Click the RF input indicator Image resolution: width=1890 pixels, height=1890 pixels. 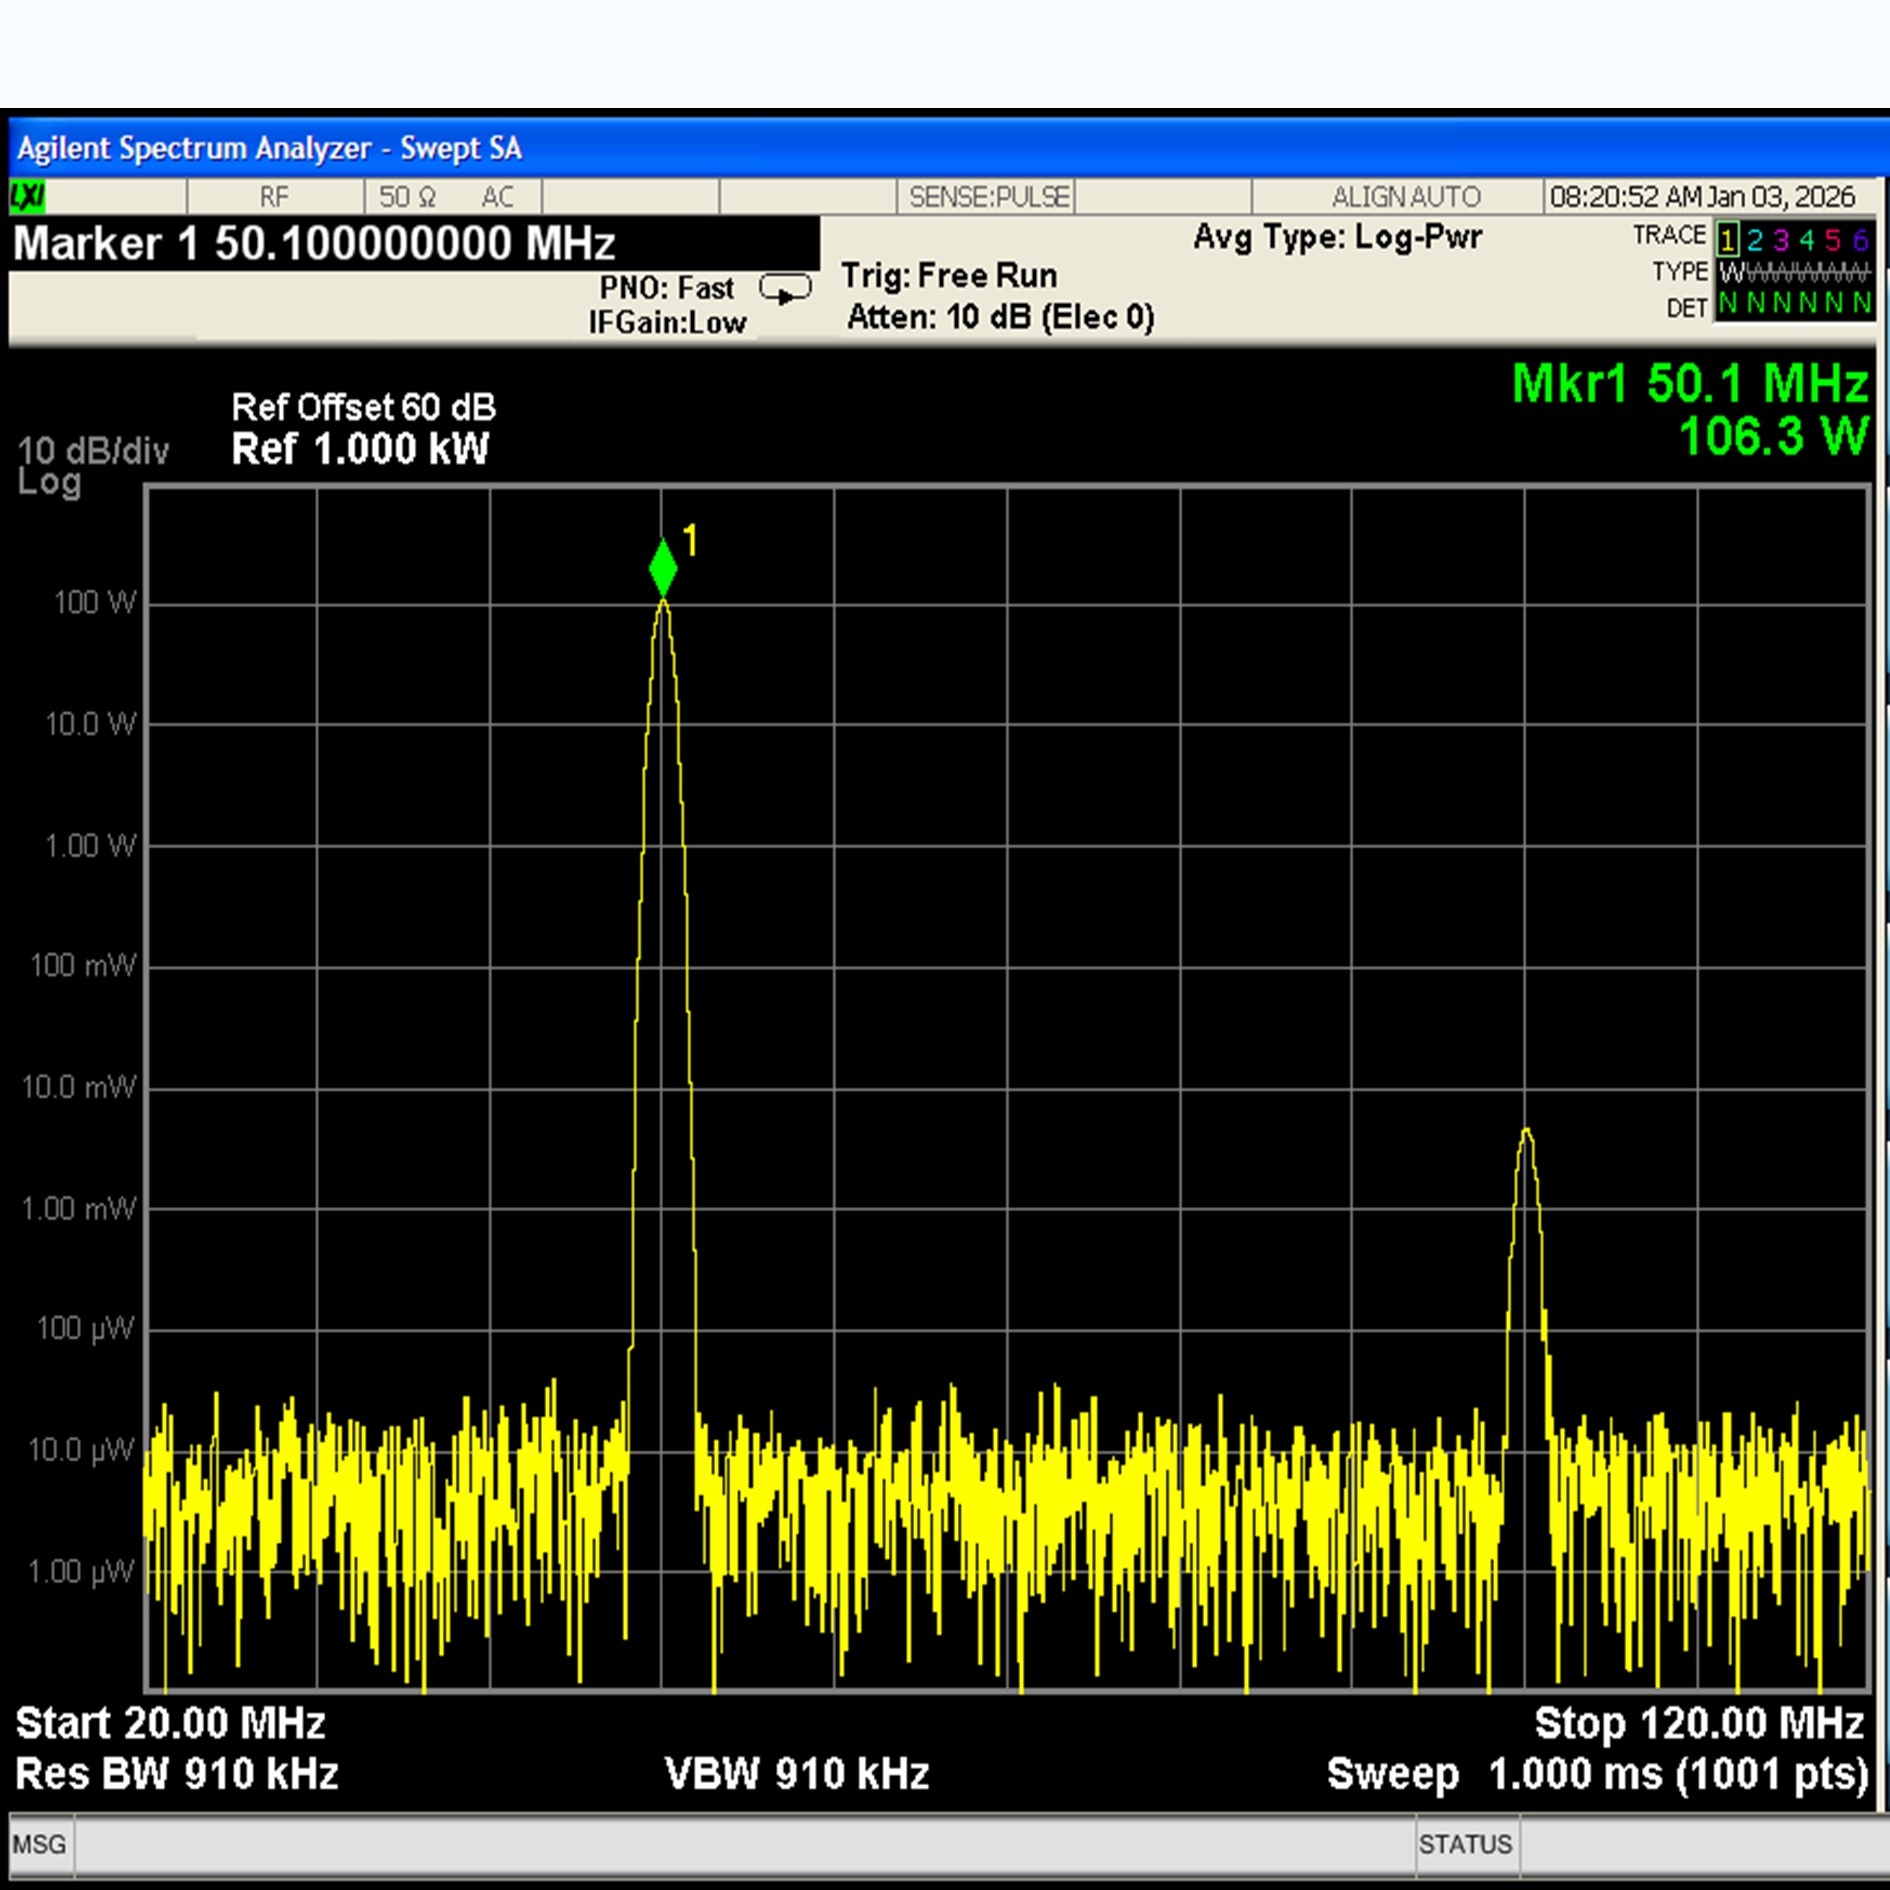[x=274, y=196]
